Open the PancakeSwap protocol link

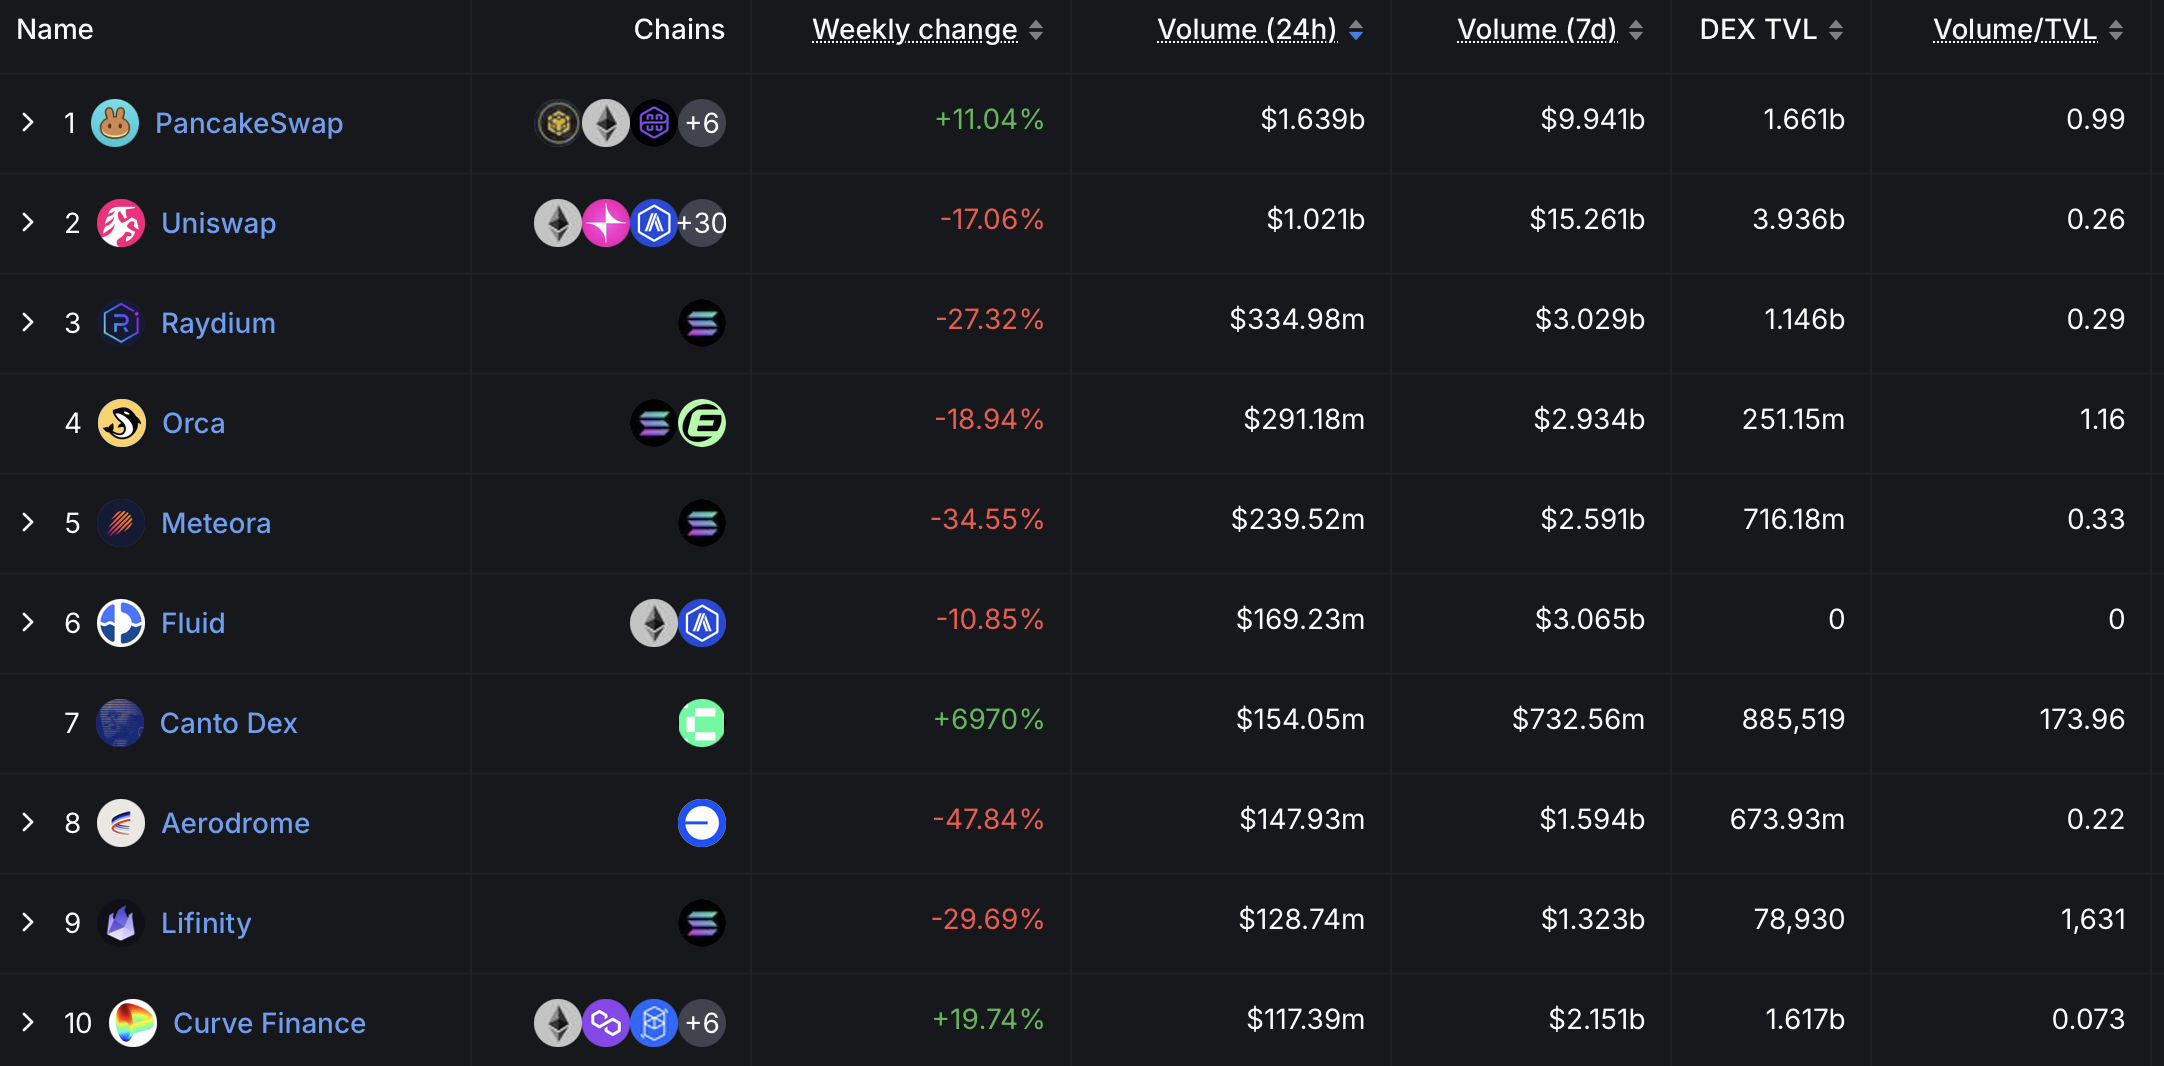point(249,123)
